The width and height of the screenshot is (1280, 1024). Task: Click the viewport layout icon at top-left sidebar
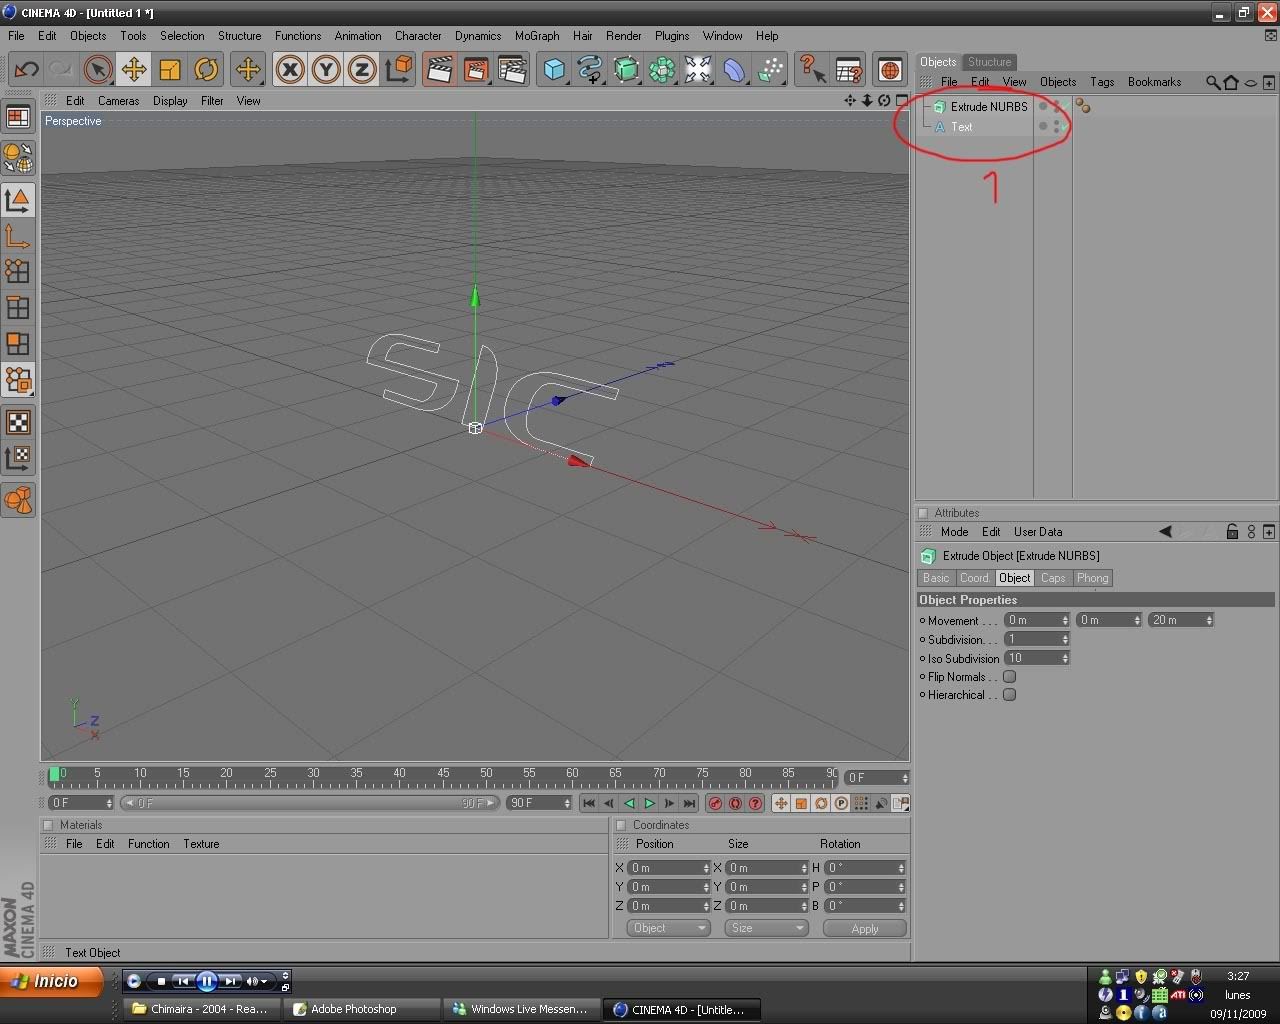tap(18, 116)
